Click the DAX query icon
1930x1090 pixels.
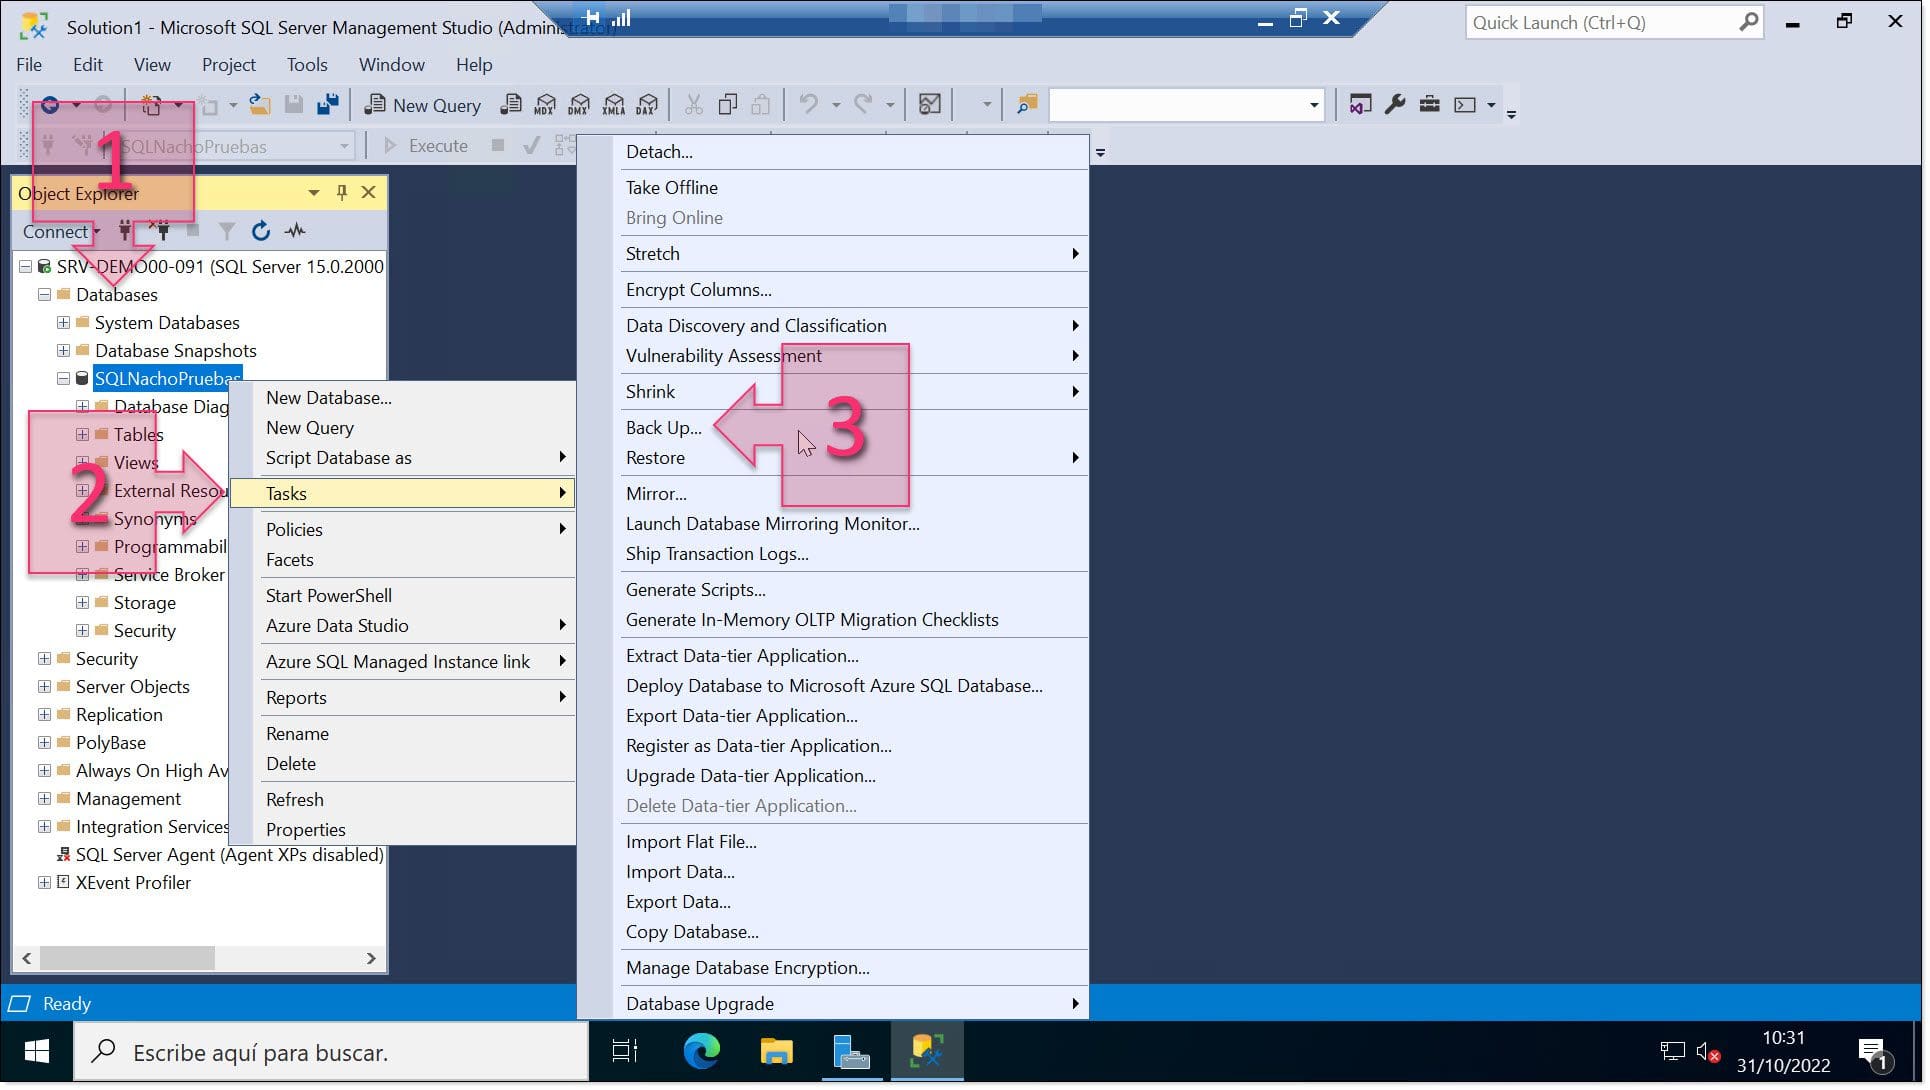coord(648,104)
